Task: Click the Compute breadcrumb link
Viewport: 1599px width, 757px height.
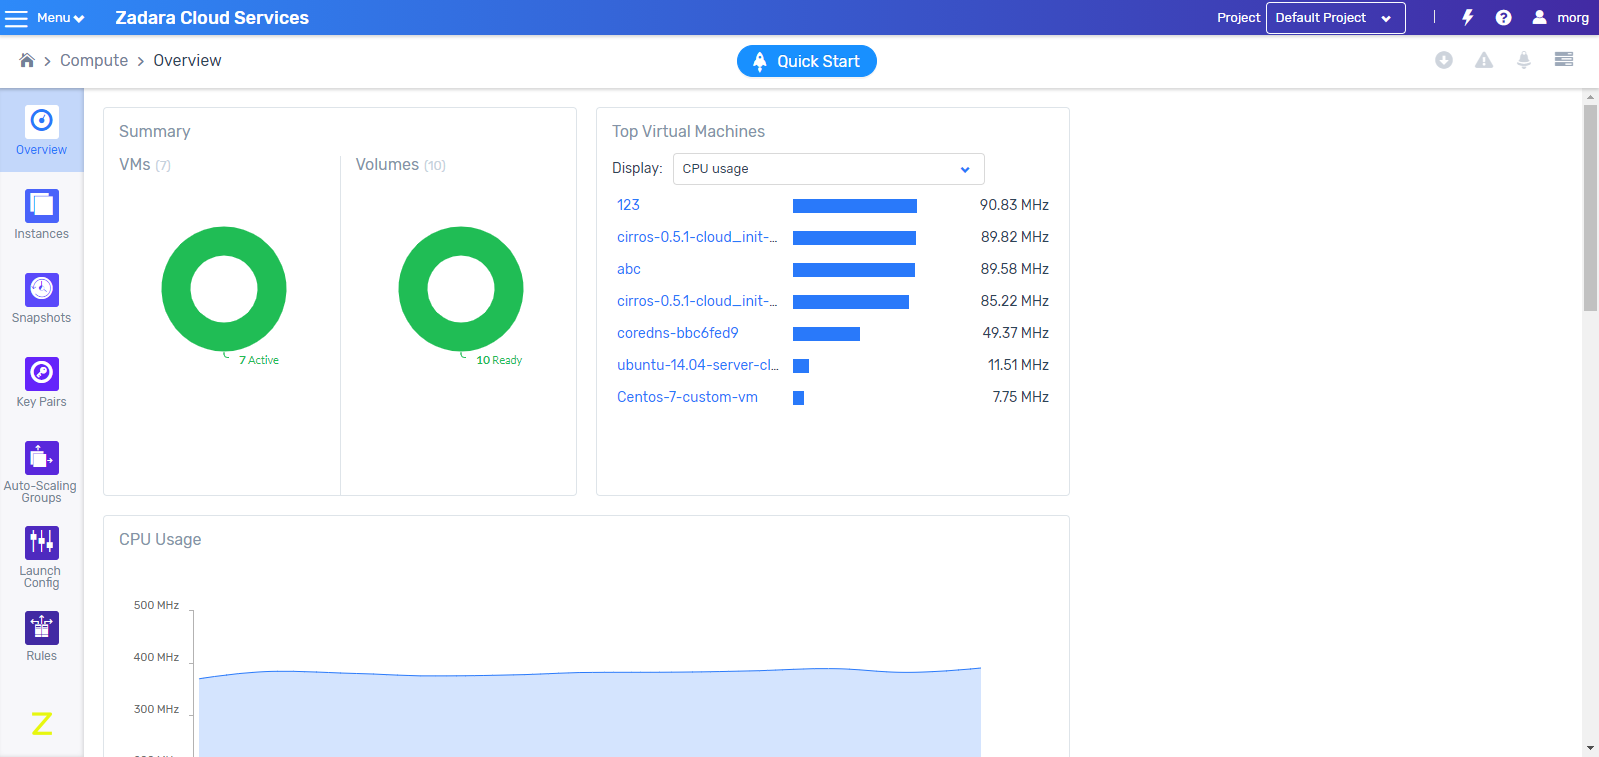Action: tap(94, 60)
